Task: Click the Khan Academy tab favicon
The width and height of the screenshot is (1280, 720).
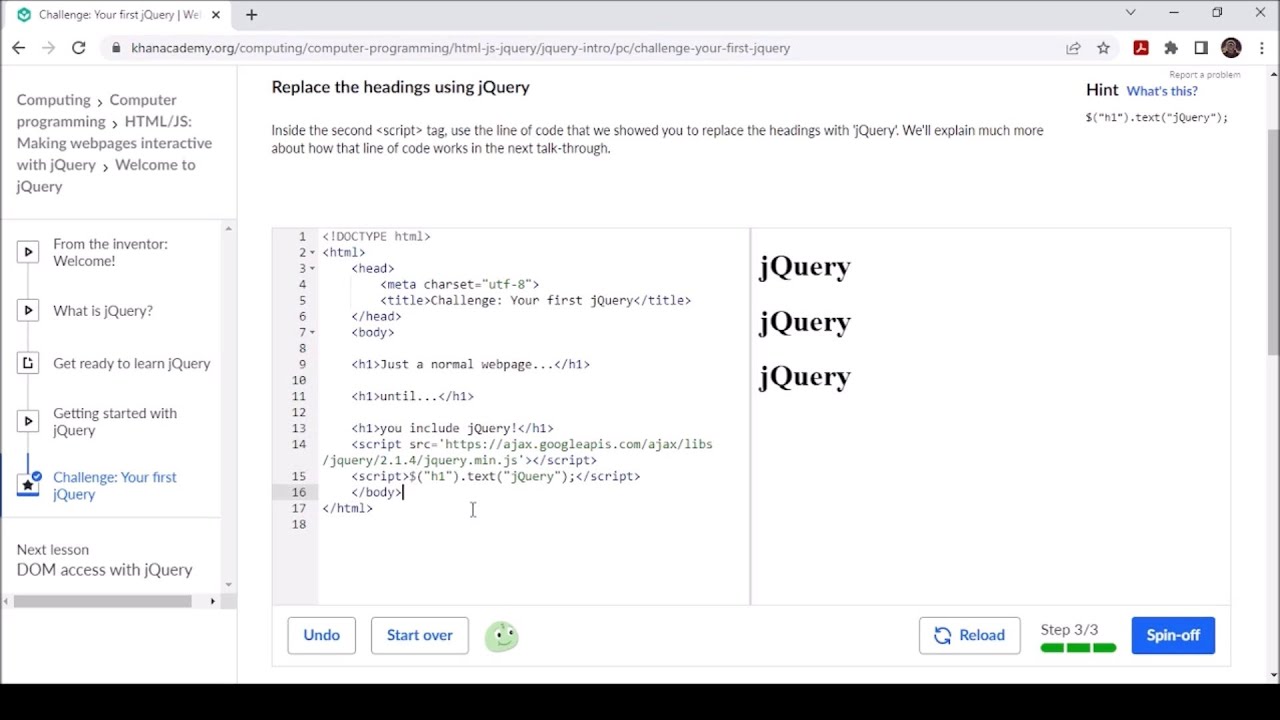Action: 24,15
